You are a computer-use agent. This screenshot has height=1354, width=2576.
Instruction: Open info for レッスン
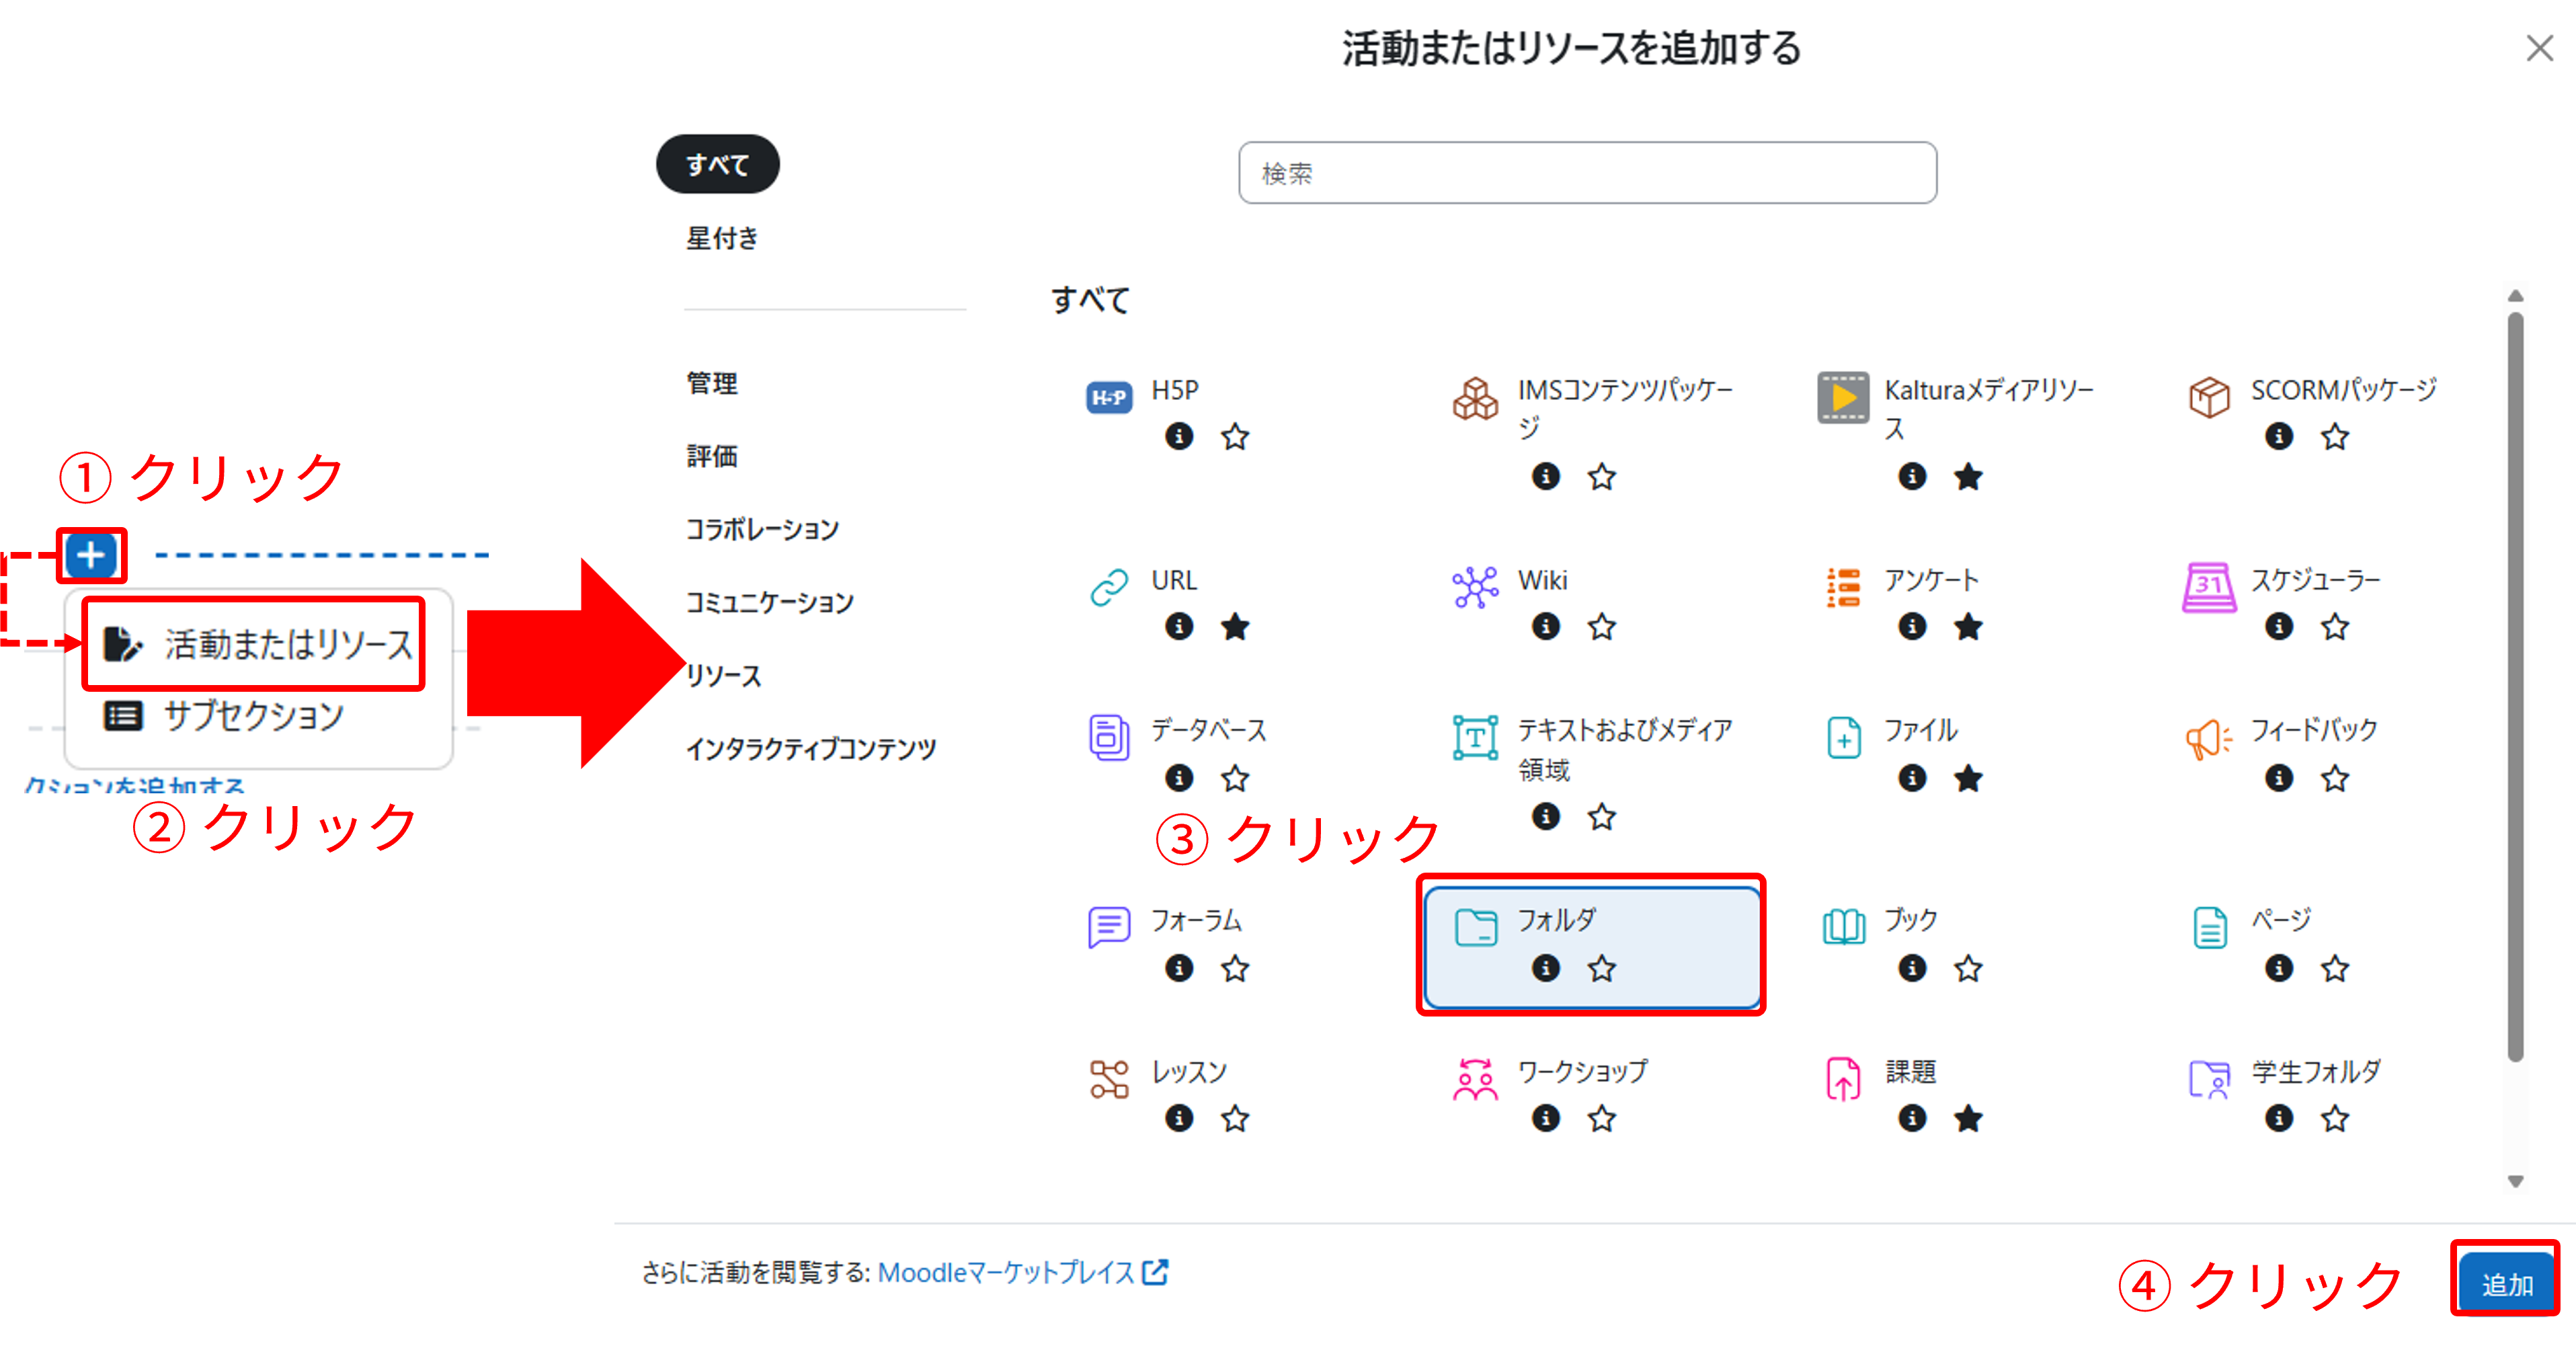click(x=1179, y=1117)
